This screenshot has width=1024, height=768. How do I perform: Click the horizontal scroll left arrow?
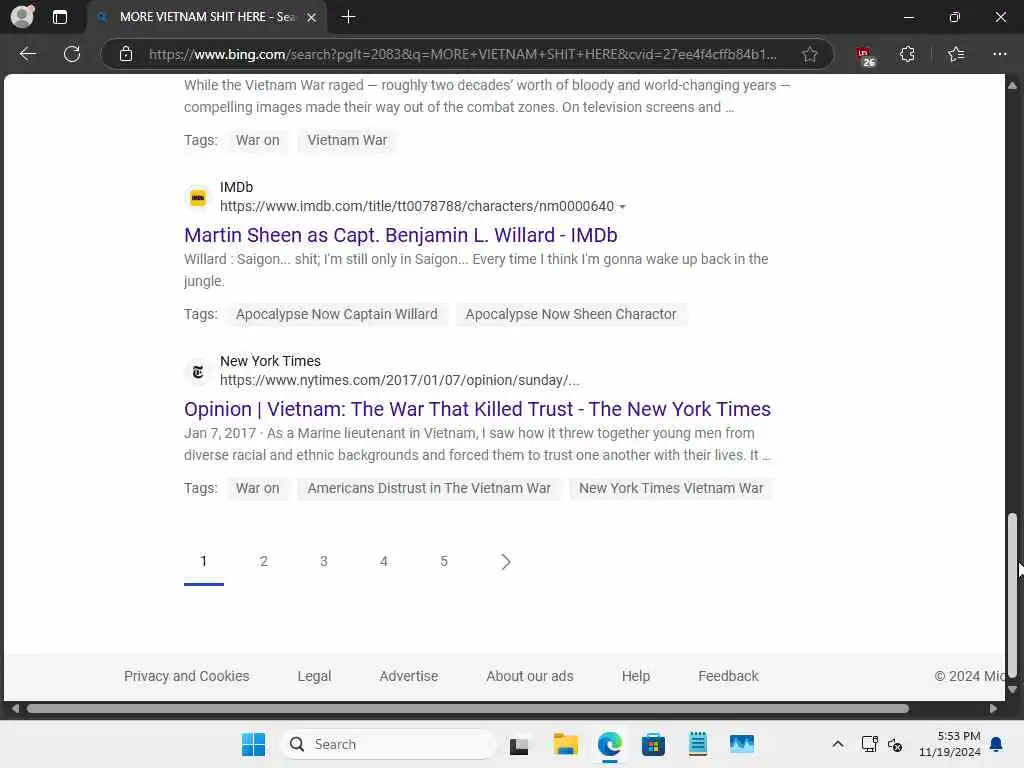(x=15, y=709)
